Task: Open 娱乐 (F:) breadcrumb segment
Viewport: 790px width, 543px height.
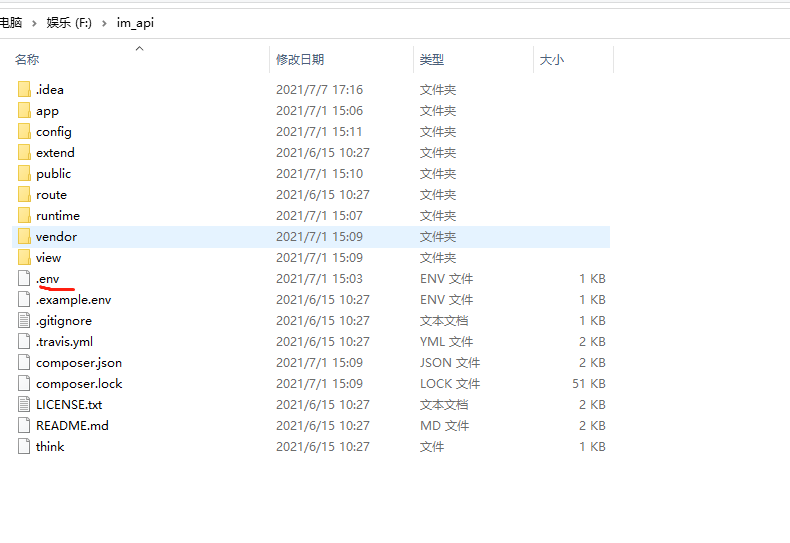Action: 69,23
